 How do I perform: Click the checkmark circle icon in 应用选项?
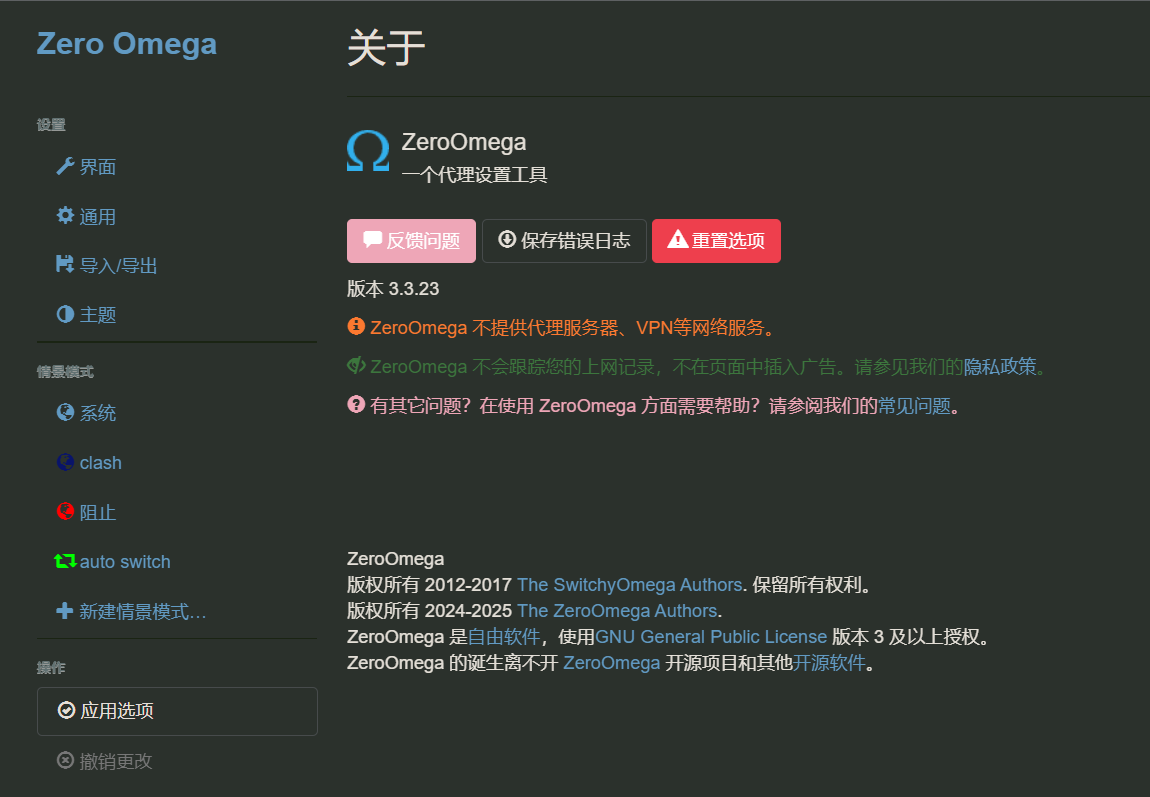[x=66, y=710]
